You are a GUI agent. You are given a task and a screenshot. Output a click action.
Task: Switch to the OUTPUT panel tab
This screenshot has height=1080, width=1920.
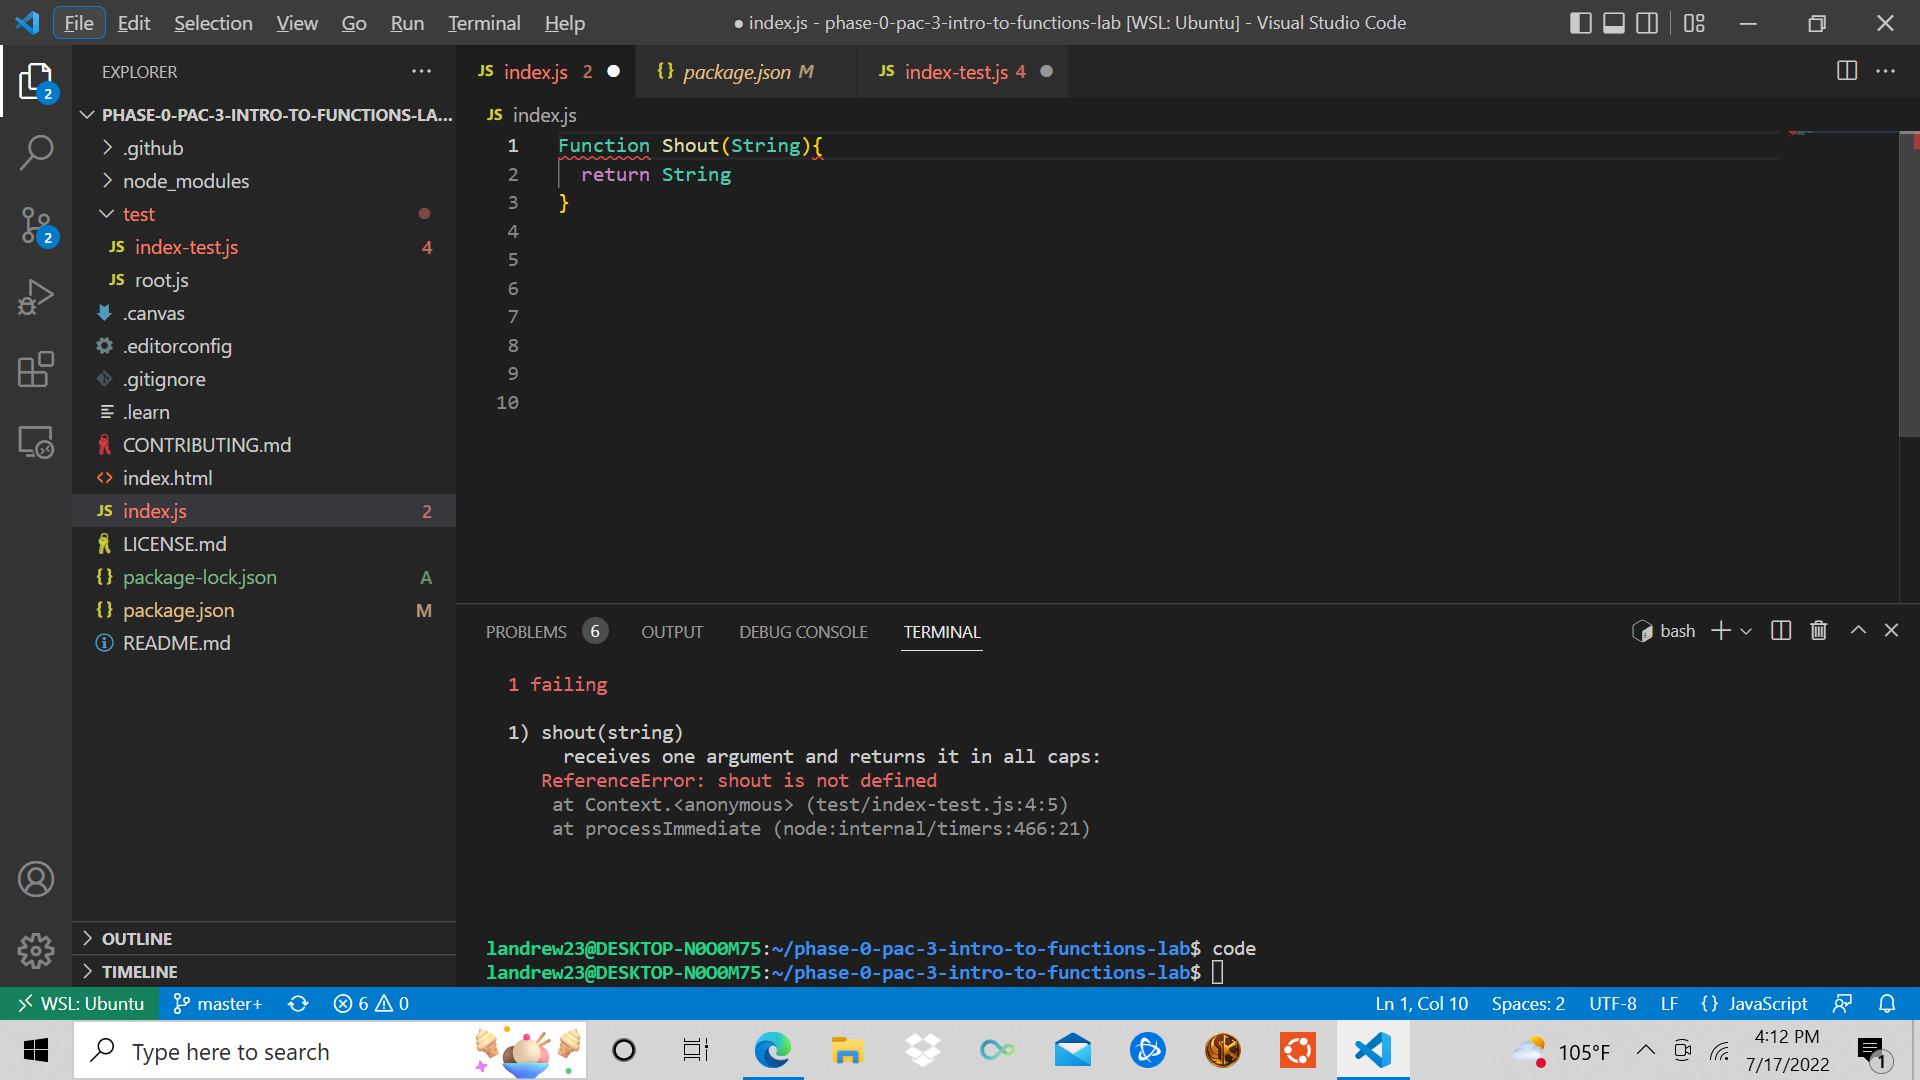tap(672, 631)
